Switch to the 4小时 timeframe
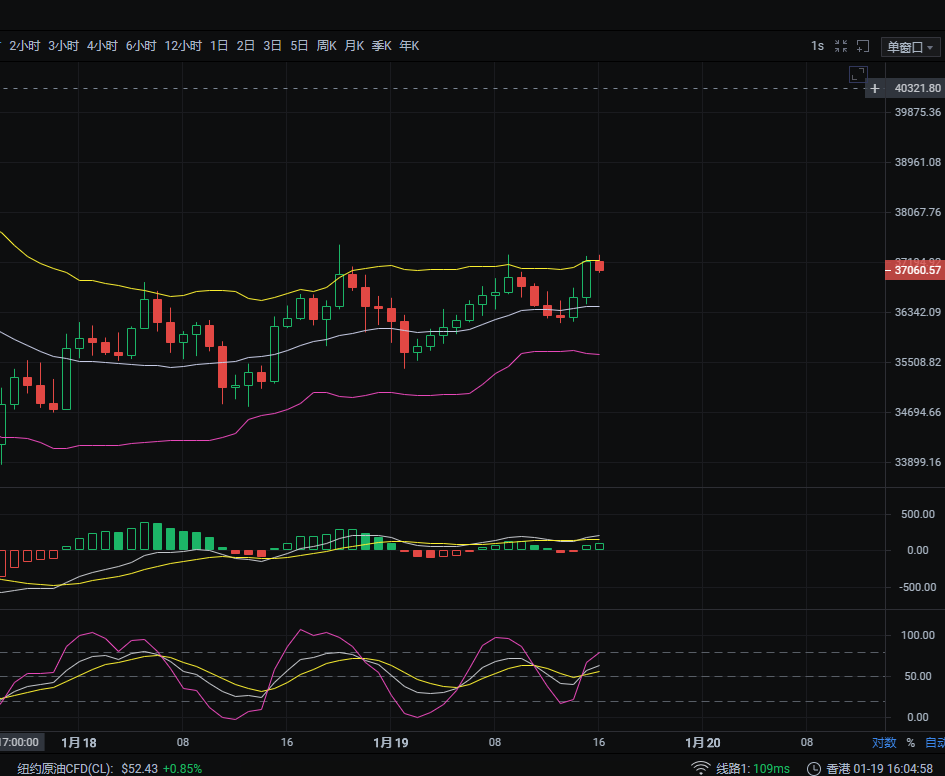945x776 pixels. 102,46
